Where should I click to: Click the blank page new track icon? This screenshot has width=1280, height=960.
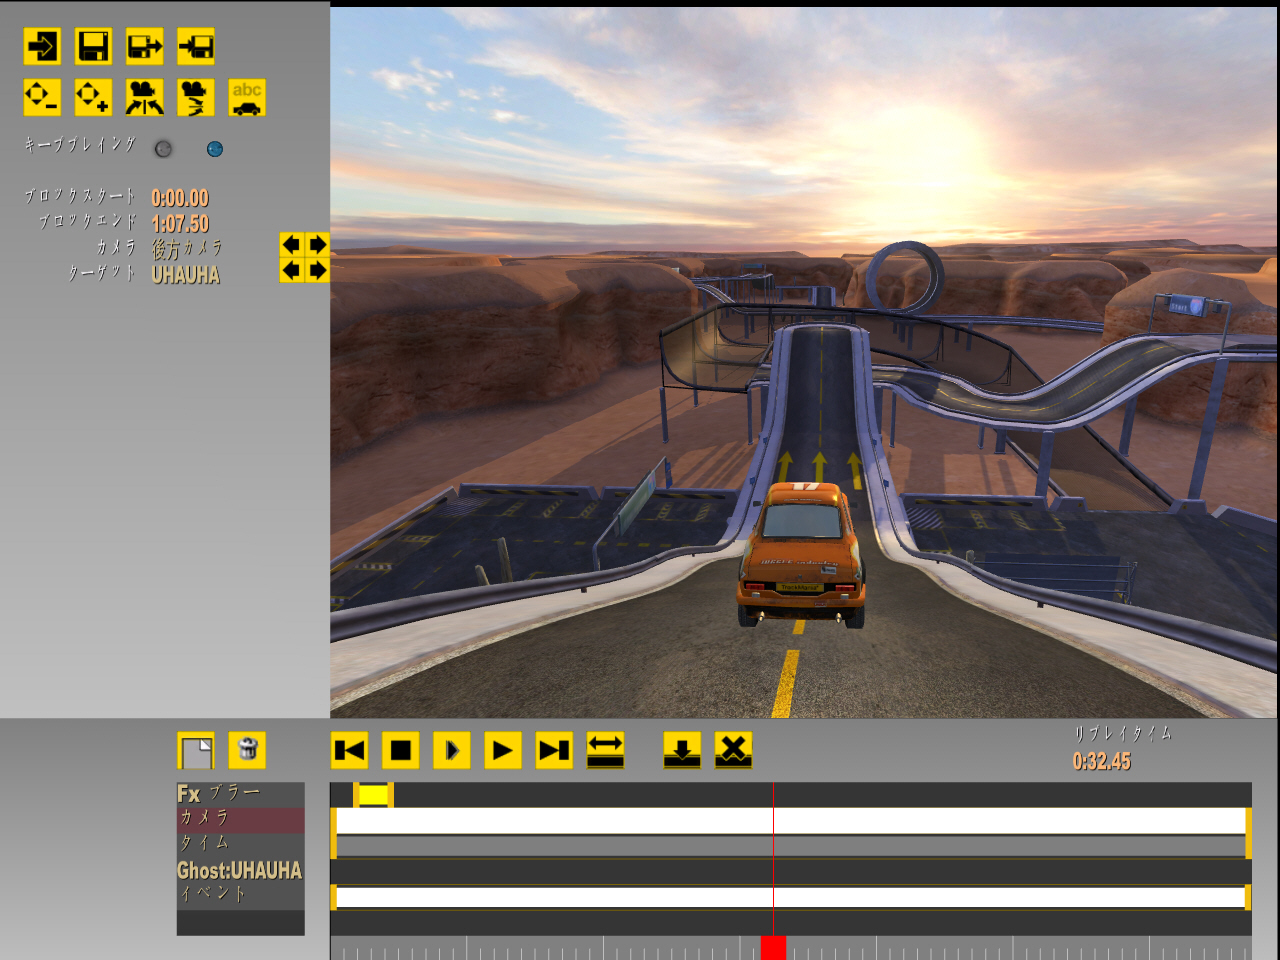[196, 751]
